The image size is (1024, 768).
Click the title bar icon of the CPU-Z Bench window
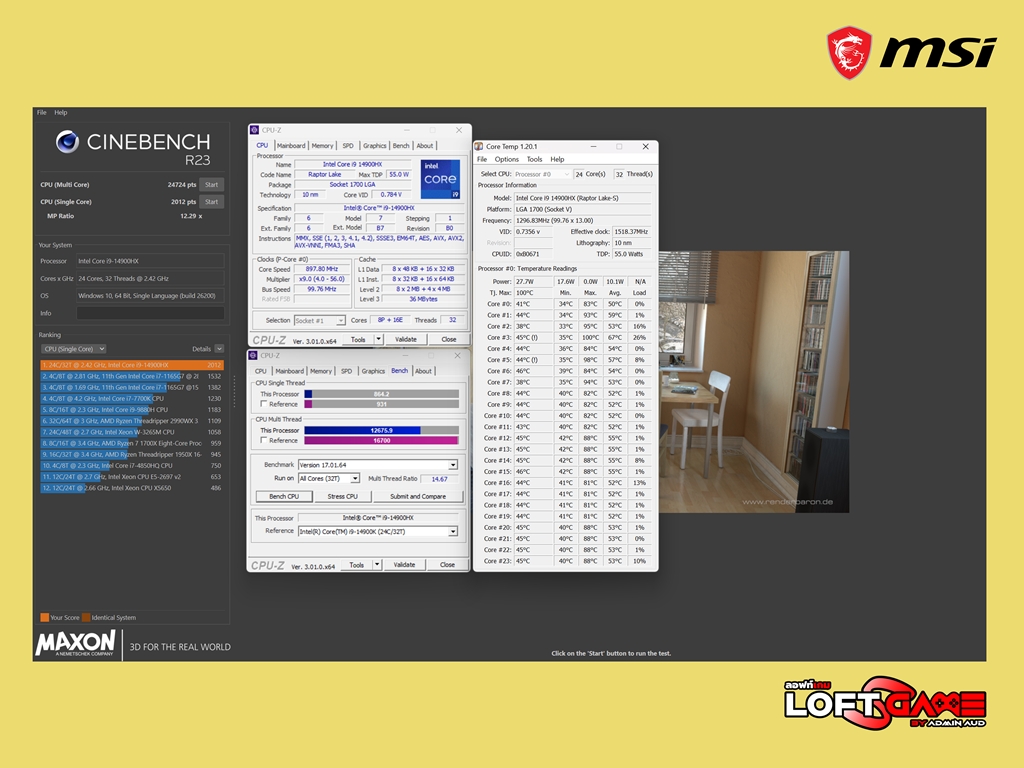(253, 355)
